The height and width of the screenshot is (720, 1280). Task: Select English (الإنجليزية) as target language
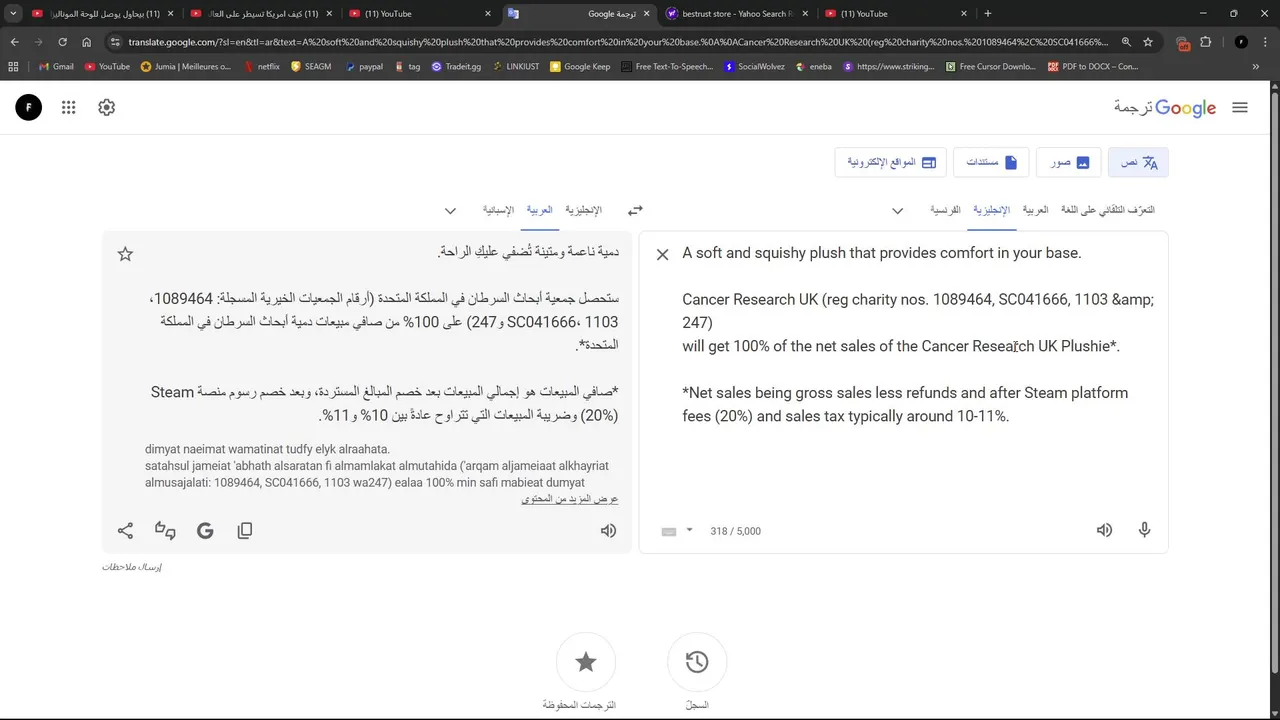point(583,210)
